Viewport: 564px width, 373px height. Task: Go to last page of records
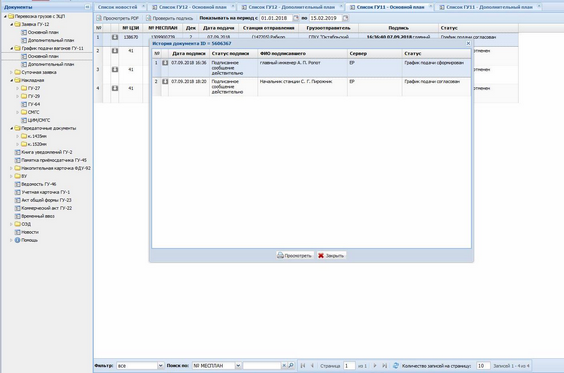tap(385, 365)
